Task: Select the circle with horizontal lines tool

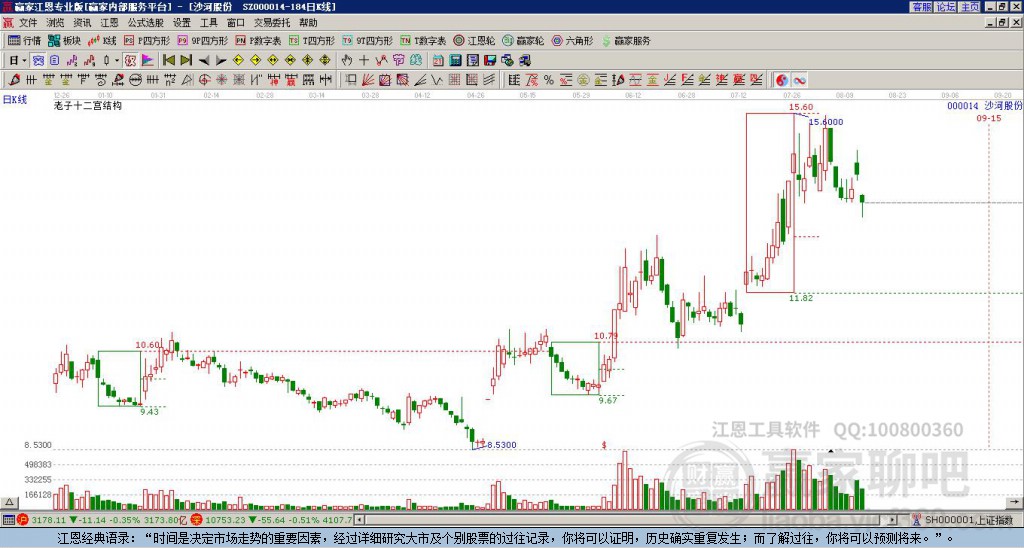Action: pos(134,80)
